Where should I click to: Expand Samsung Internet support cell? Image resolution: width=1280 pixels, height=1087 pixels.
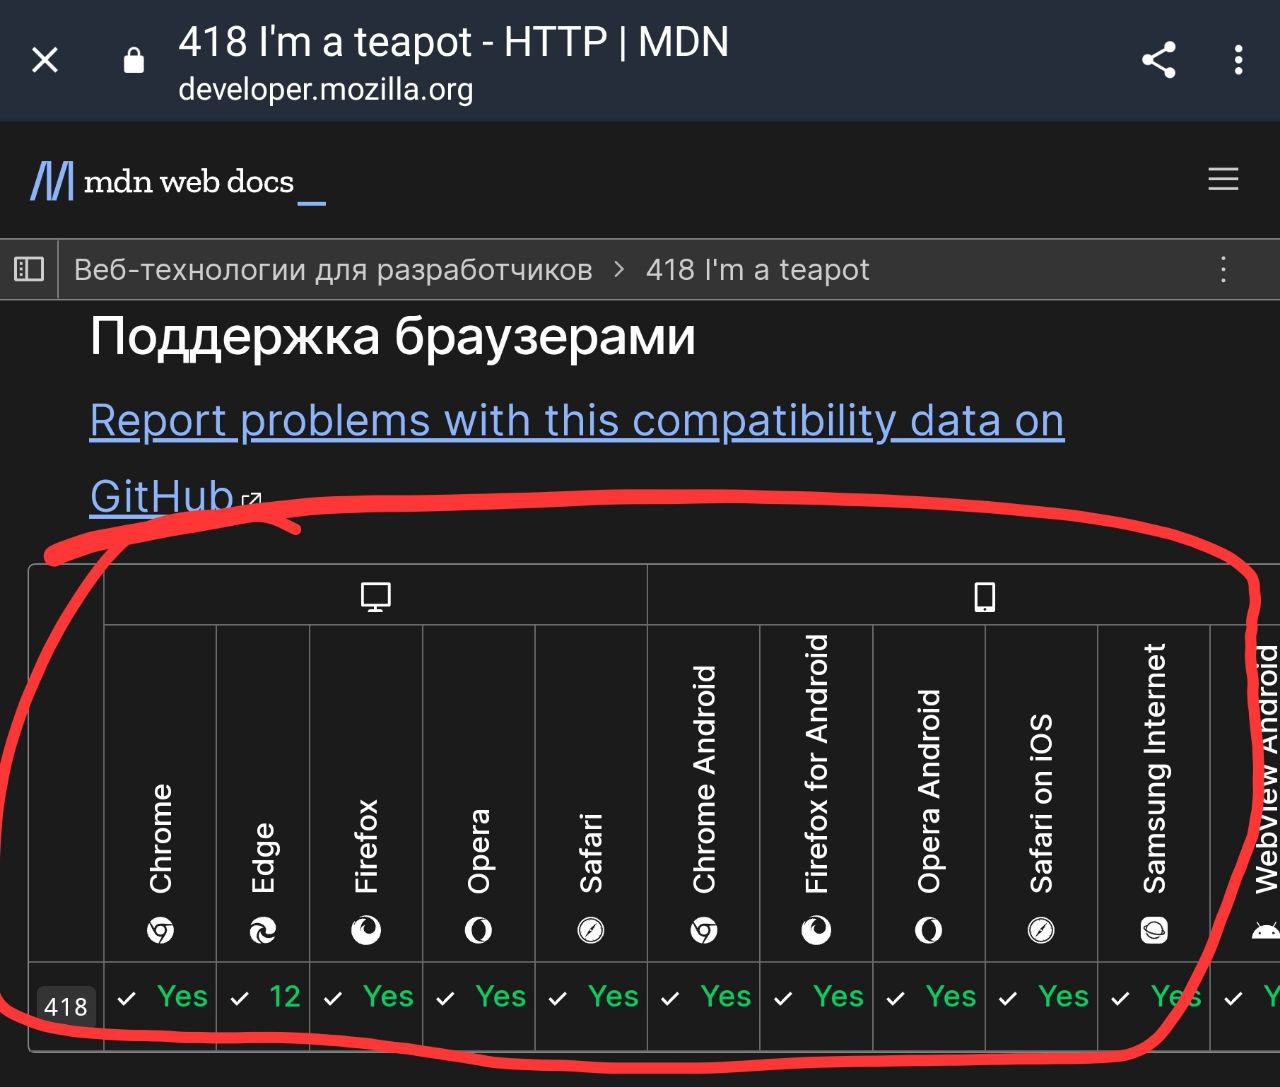pos(1154,1005)
